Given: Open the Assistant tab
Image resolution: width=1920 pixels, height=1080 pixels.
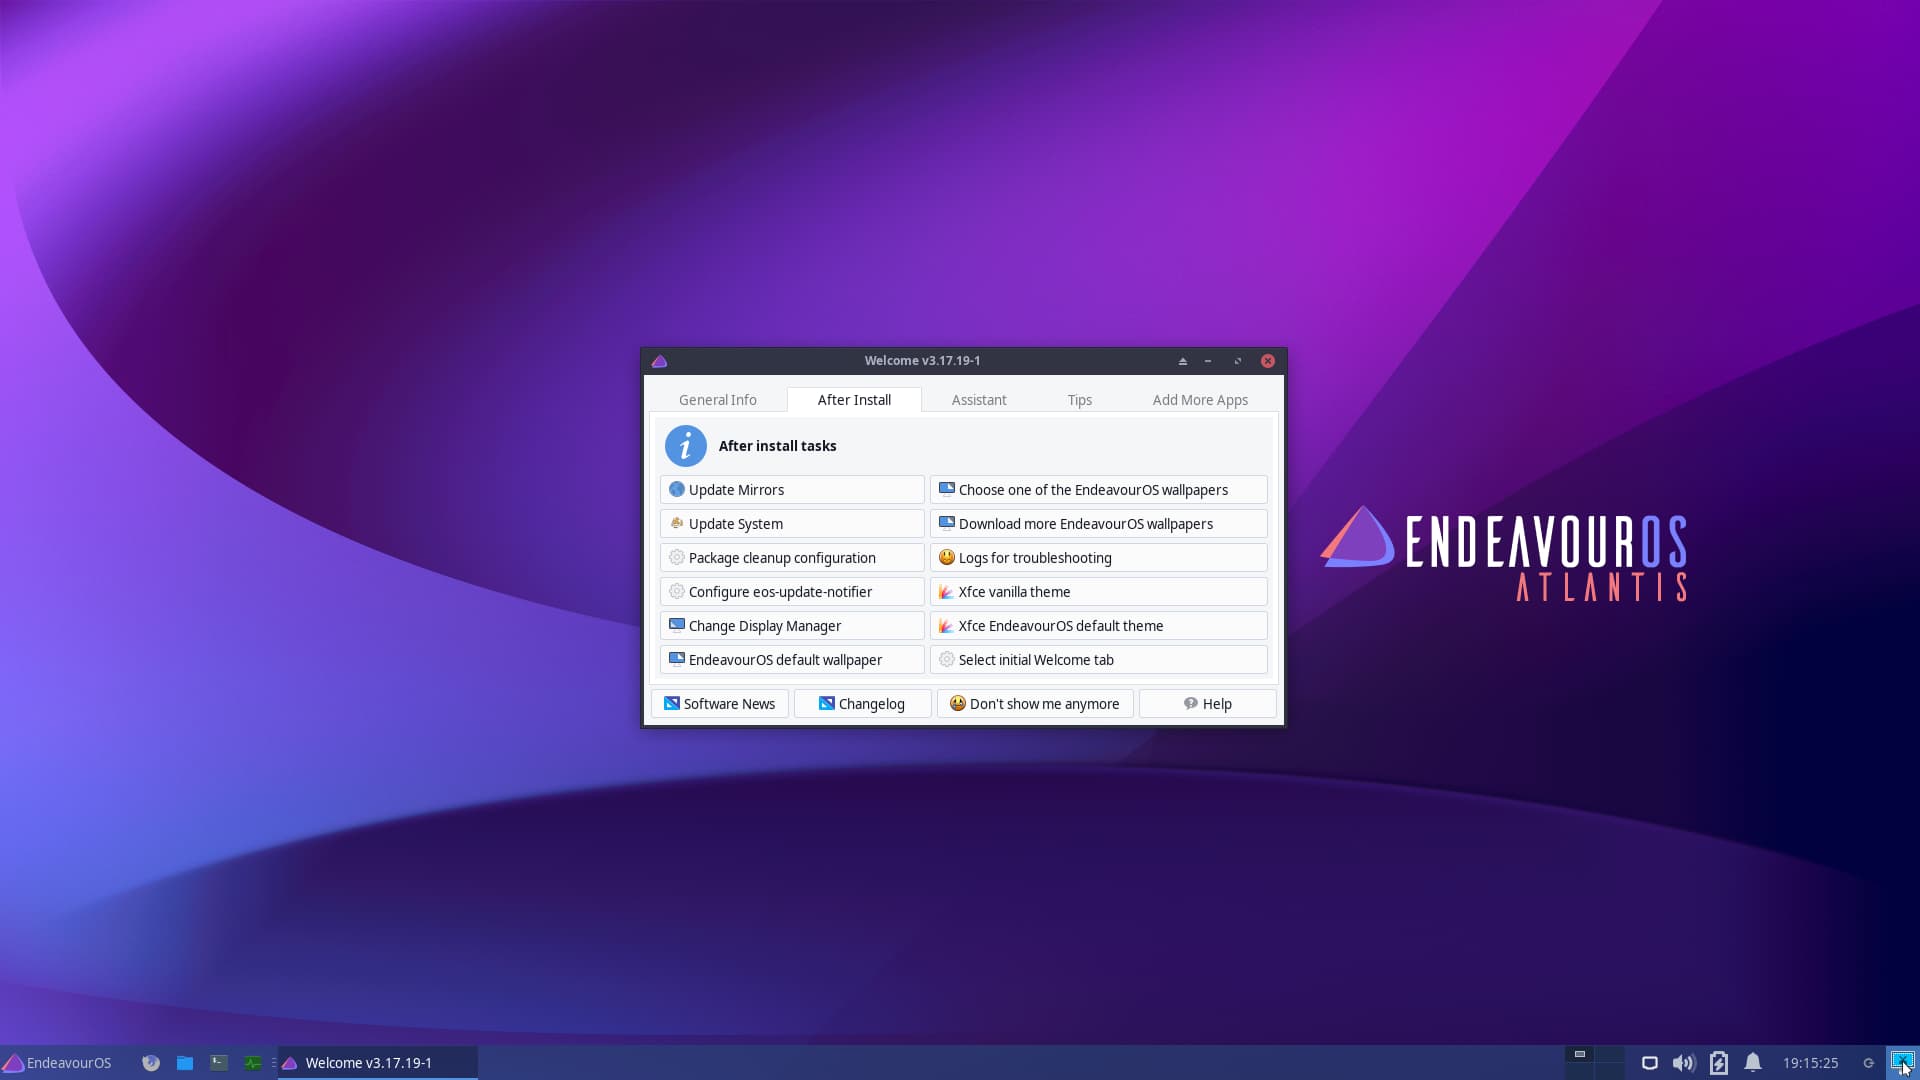Looking at the screenshot, I should click(x=978, y=400).
